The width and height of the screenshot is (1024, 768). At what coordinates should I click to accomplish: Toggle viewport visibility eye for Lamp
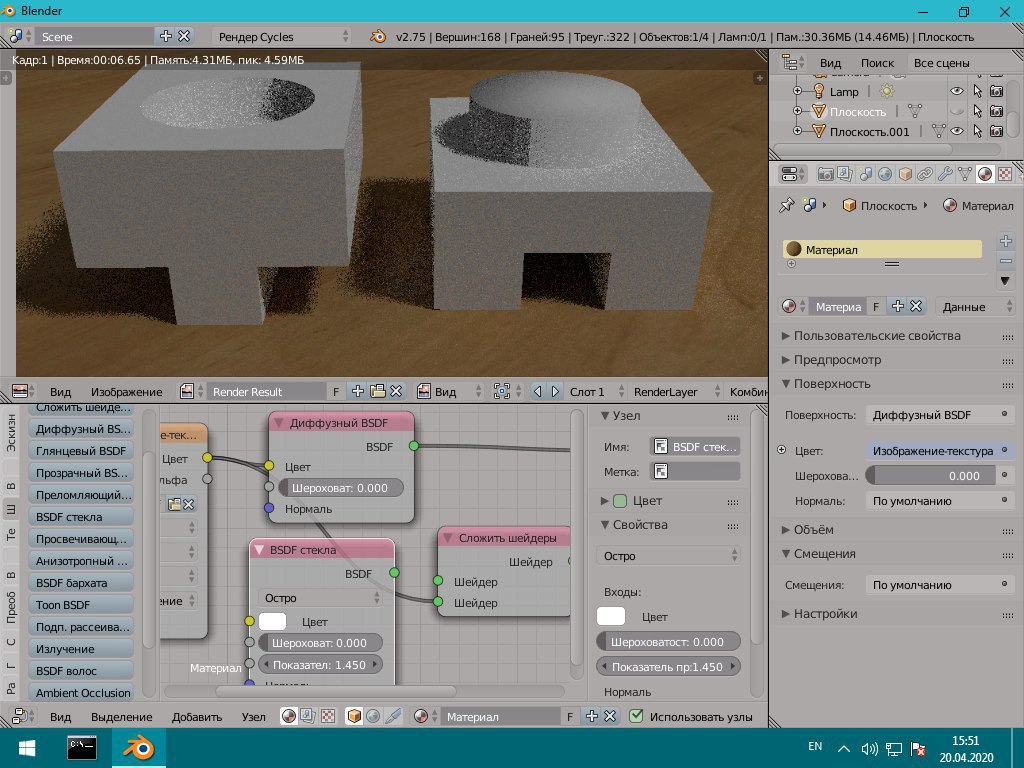[x=957, y=91]
